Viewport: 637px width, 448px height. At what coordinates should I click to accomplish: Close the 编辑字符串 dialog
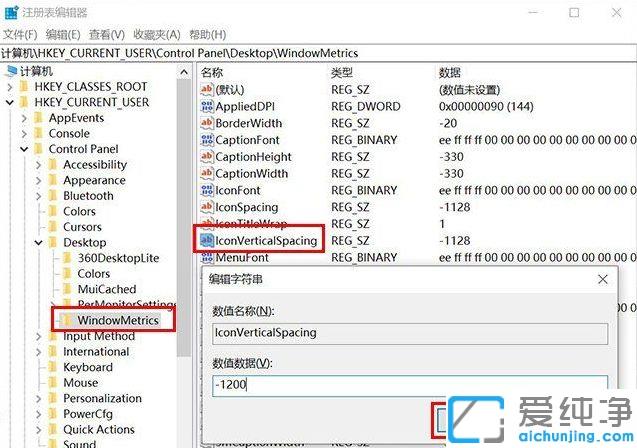(601, 279)
